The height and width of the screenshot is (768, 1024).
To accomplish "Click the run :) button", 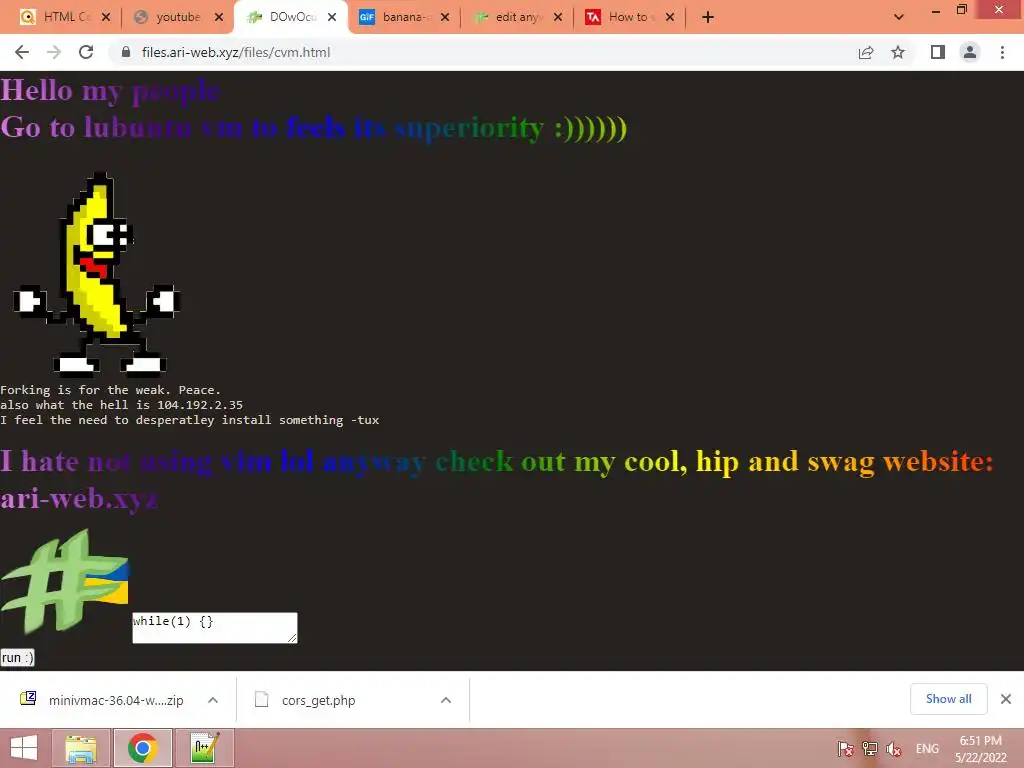I will point(17,657).
